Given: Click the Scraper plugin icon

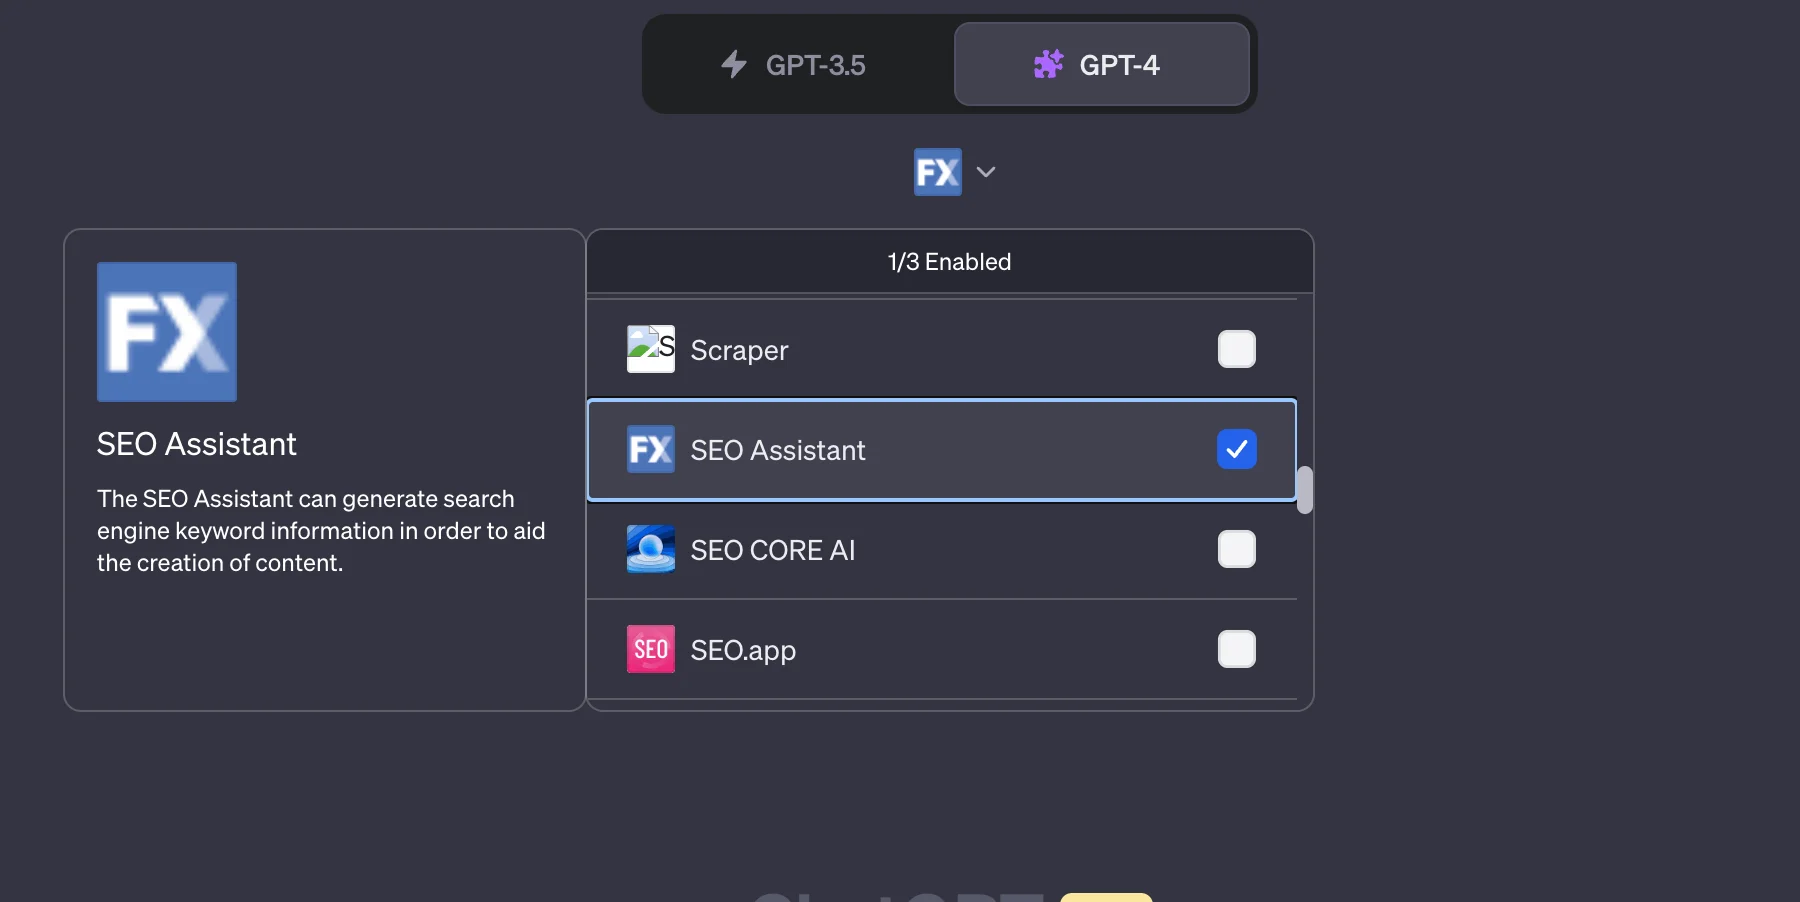Looking at the screenshot, I should (x=651, y=349).
